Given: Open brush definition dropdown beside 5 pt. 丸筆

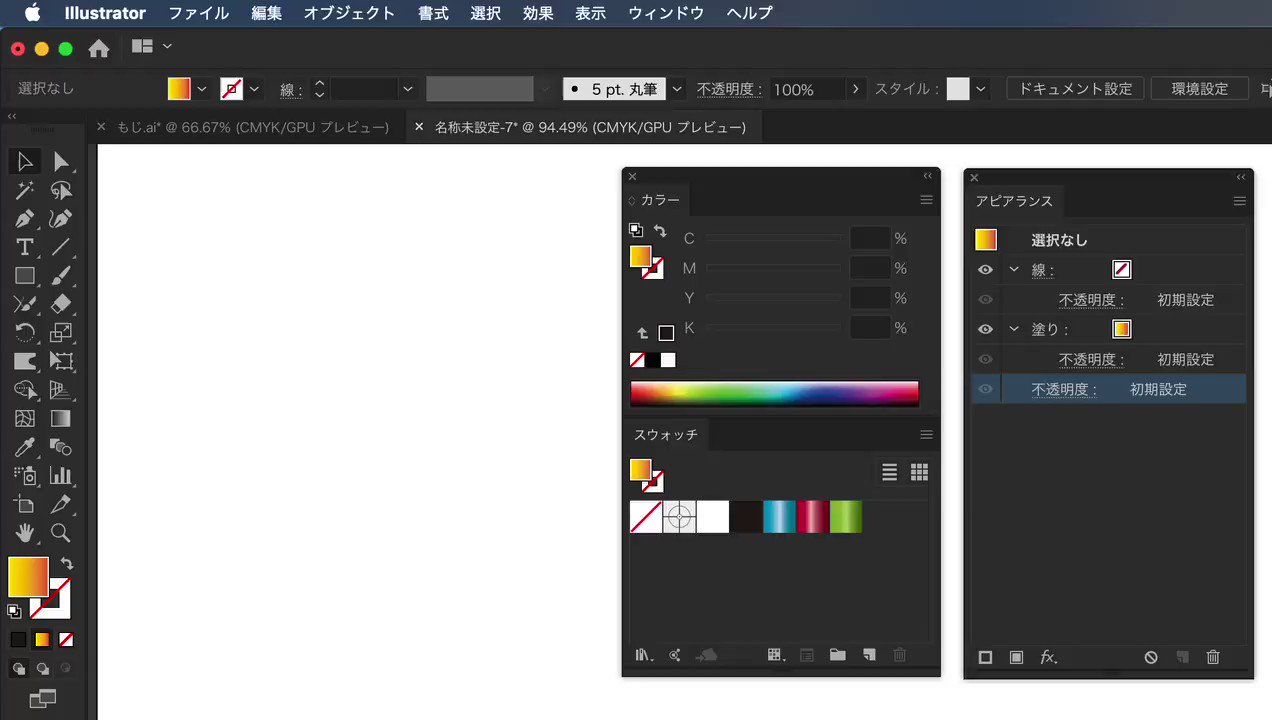Looking at the screenshot, I should pyautogui.click(x=677, y=89).
